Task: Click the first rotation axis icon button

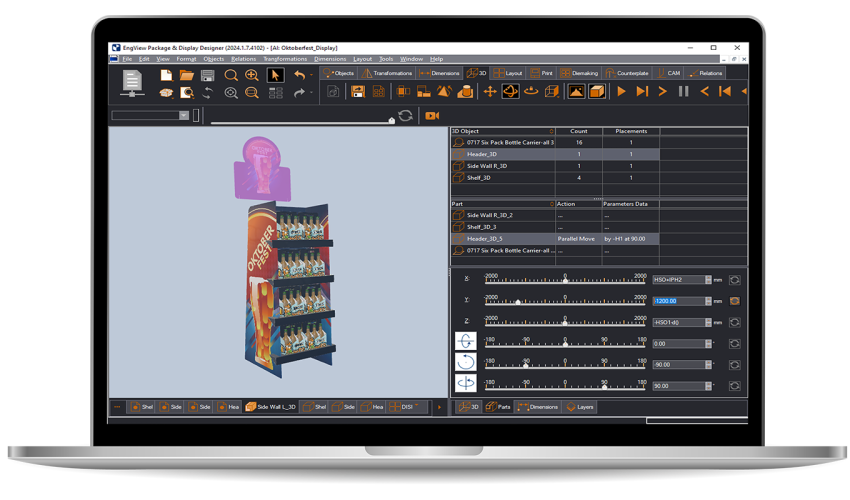Action: (x=466, y=341)
